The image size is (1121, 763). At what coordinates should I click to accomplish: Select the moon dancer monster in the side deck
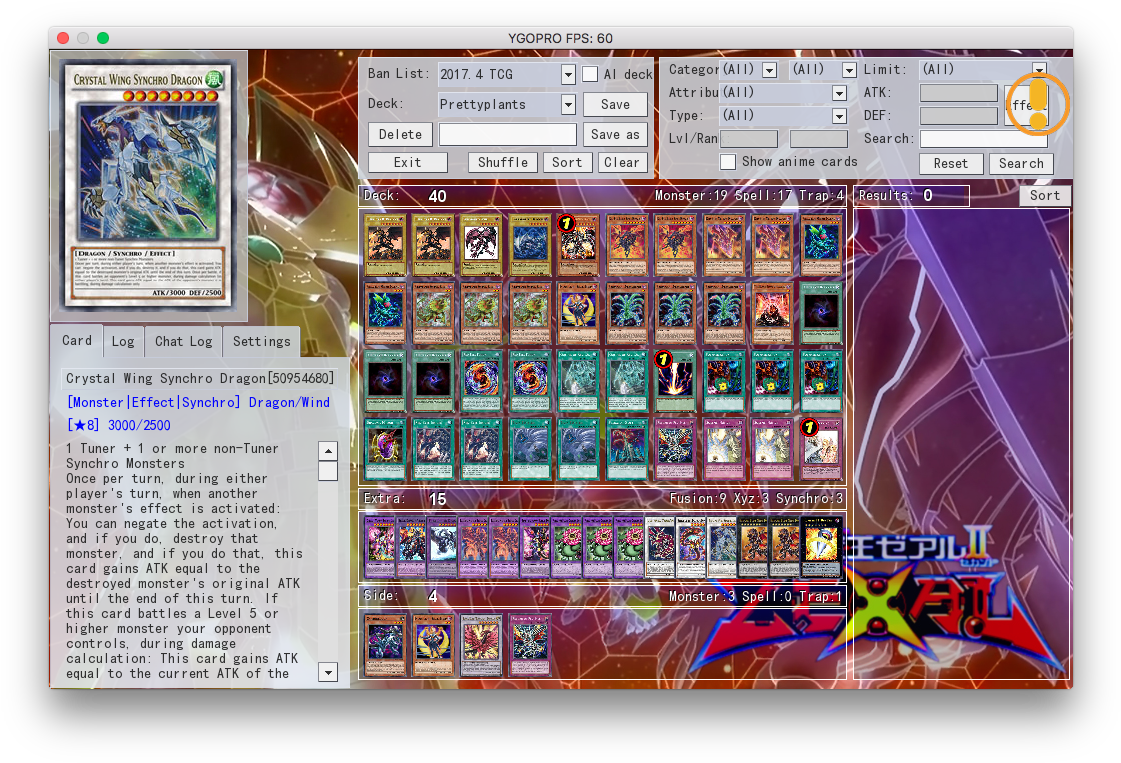tap(433, 644)
